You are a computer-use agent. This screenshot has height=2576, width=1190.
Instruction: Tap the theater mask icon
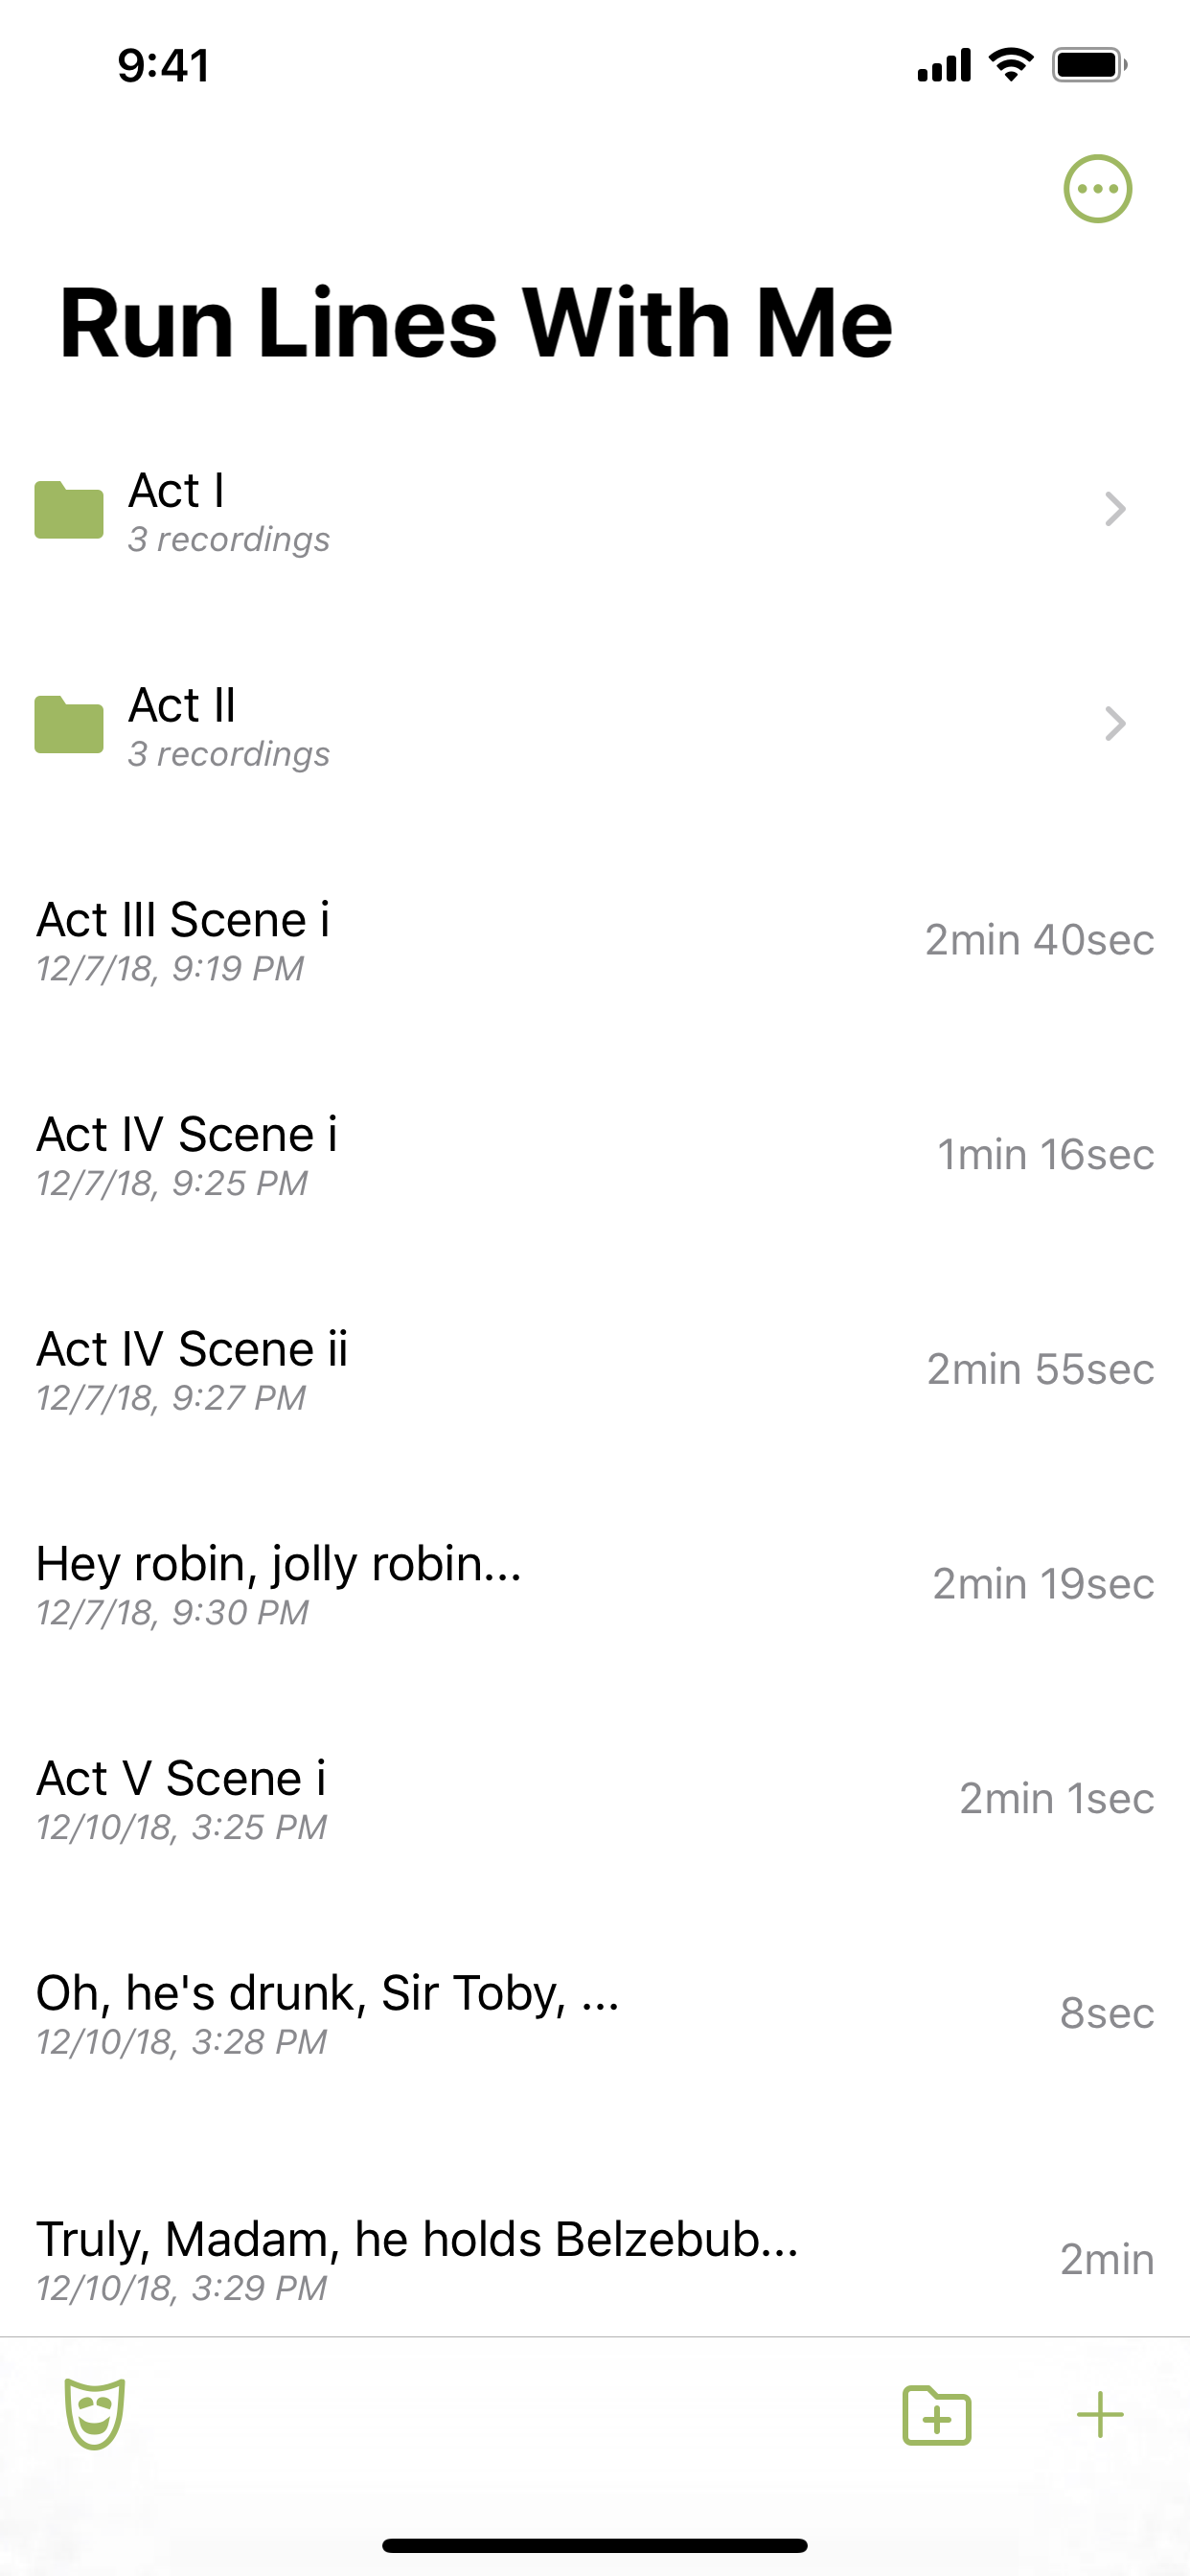tap(95, 2414)
